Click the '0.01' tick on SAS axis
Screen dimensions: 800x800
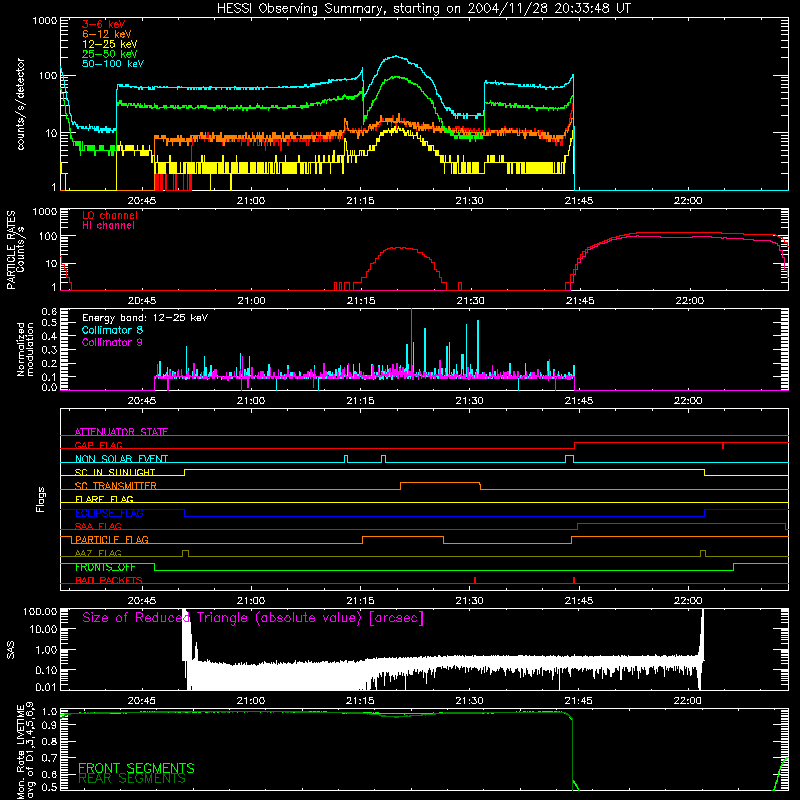click(46, 687)
